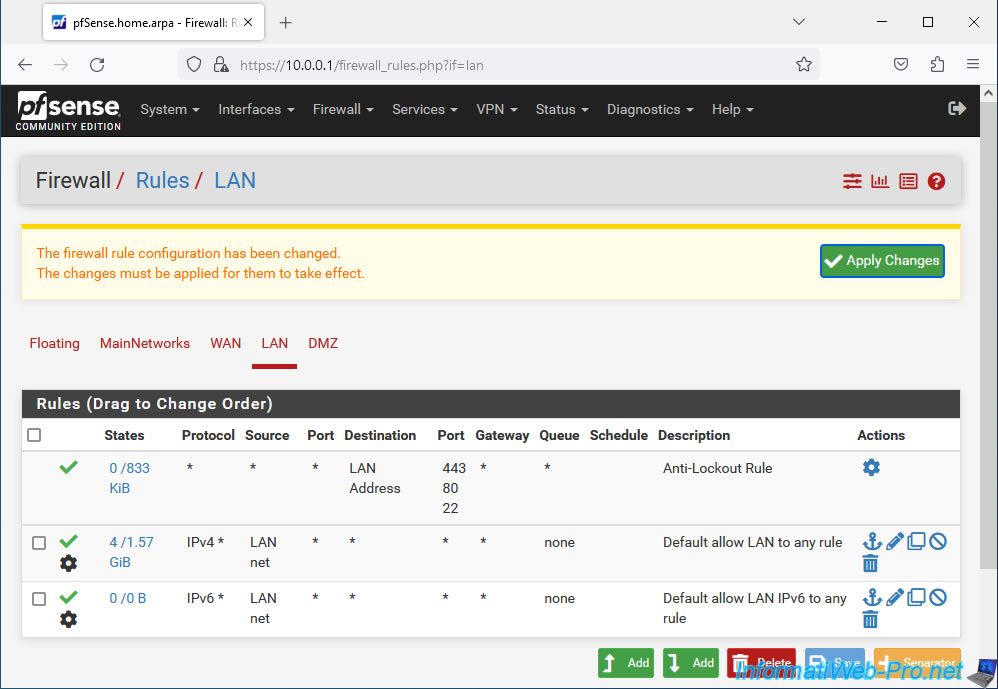Expand the Firewall dropdown menu
Image resolution: width=998 pixels, height=689 pixels.
343,110
